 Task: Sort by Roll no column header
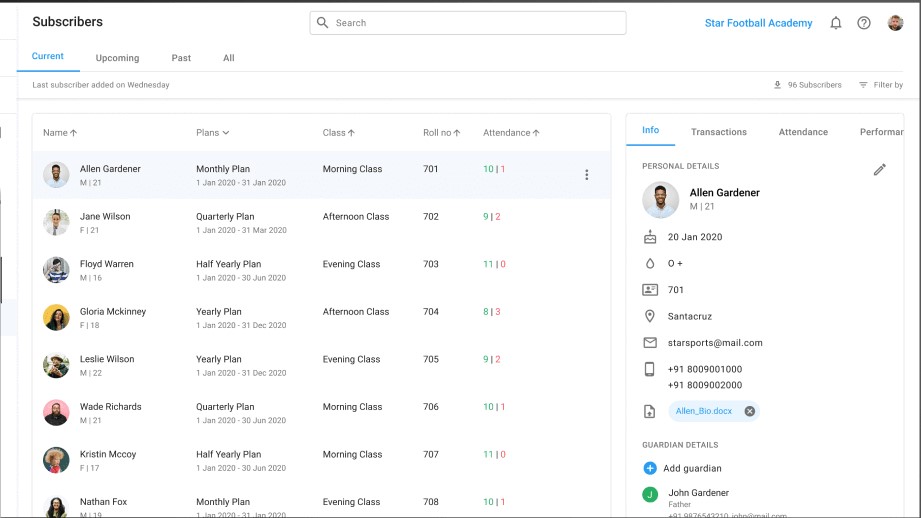(x=441, y=133)
